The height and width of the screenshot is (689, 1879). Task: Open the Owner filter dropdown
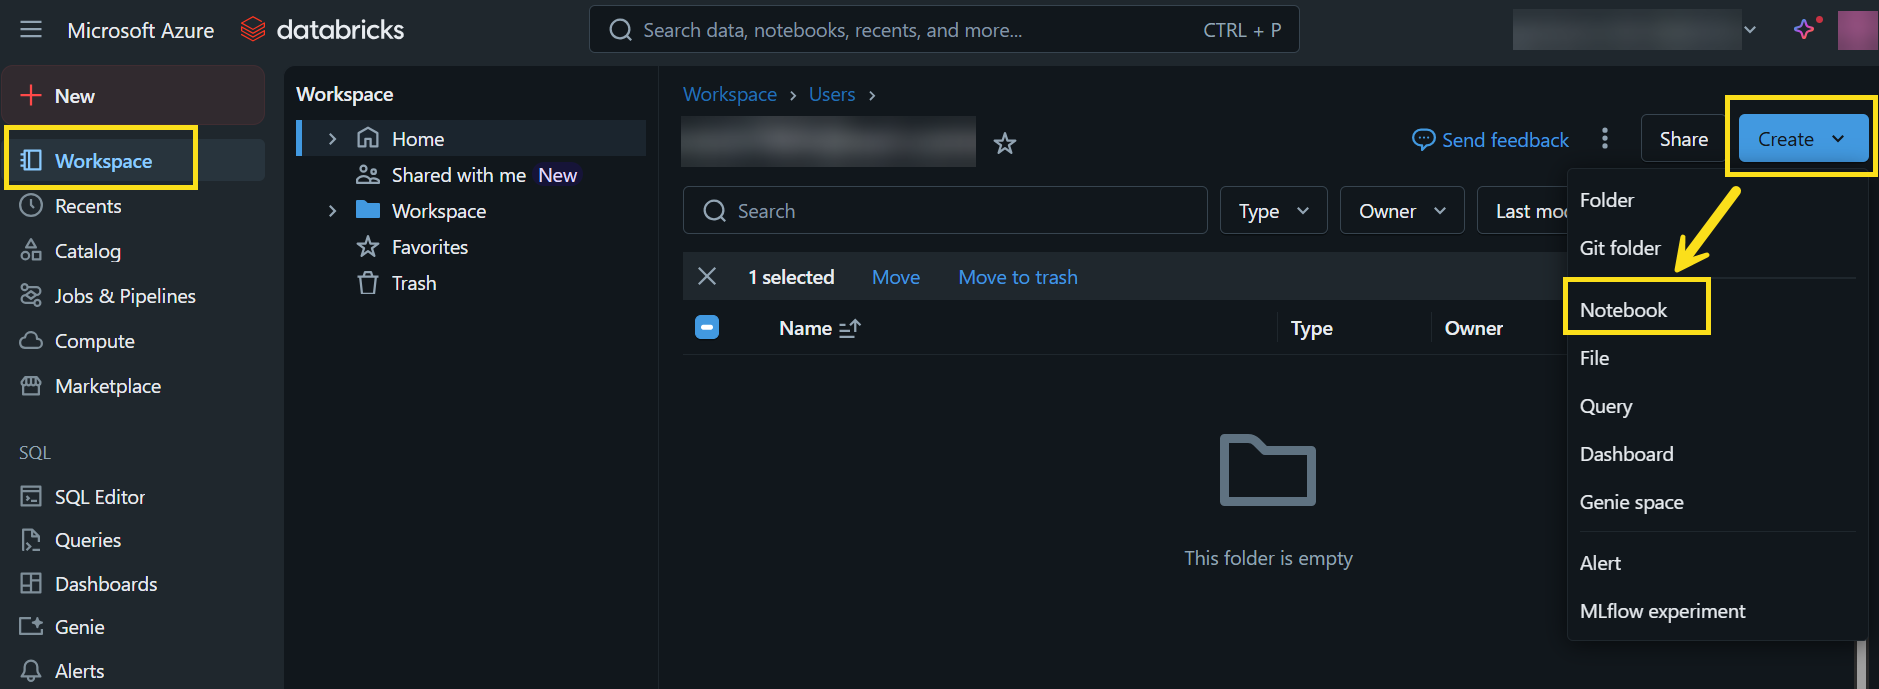point(1401,211)
